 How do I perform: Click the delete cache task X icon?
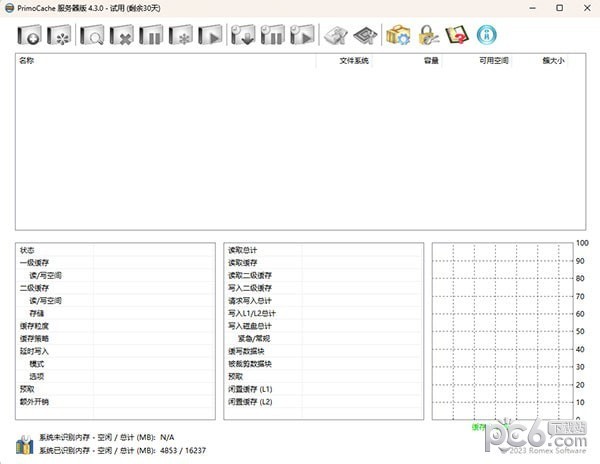coord(122,35)
